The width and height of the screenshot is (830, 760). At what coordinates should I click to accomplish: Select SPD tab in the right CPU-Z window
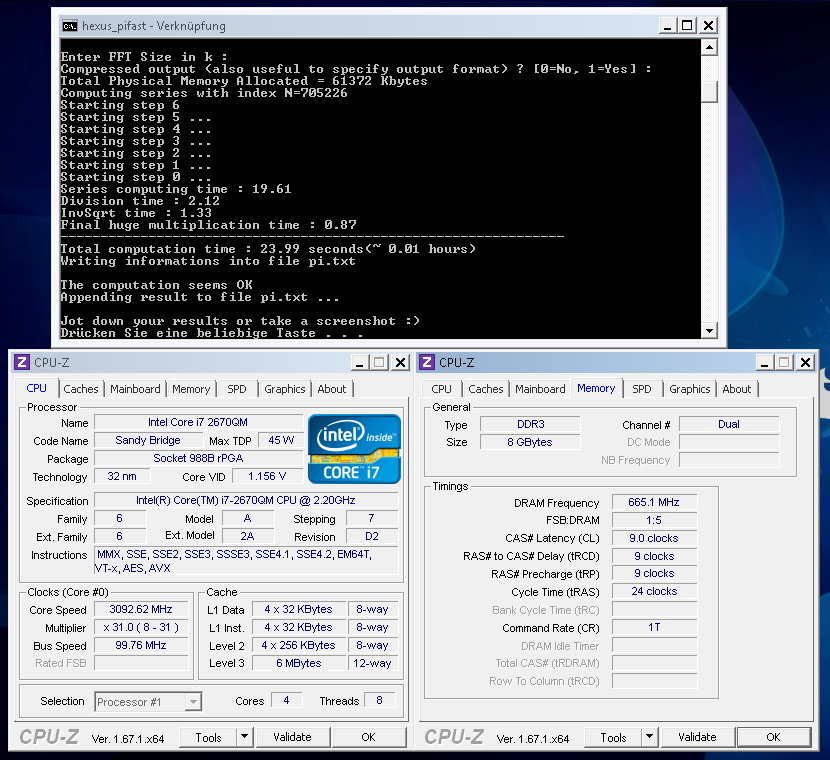tap(642, 389)
